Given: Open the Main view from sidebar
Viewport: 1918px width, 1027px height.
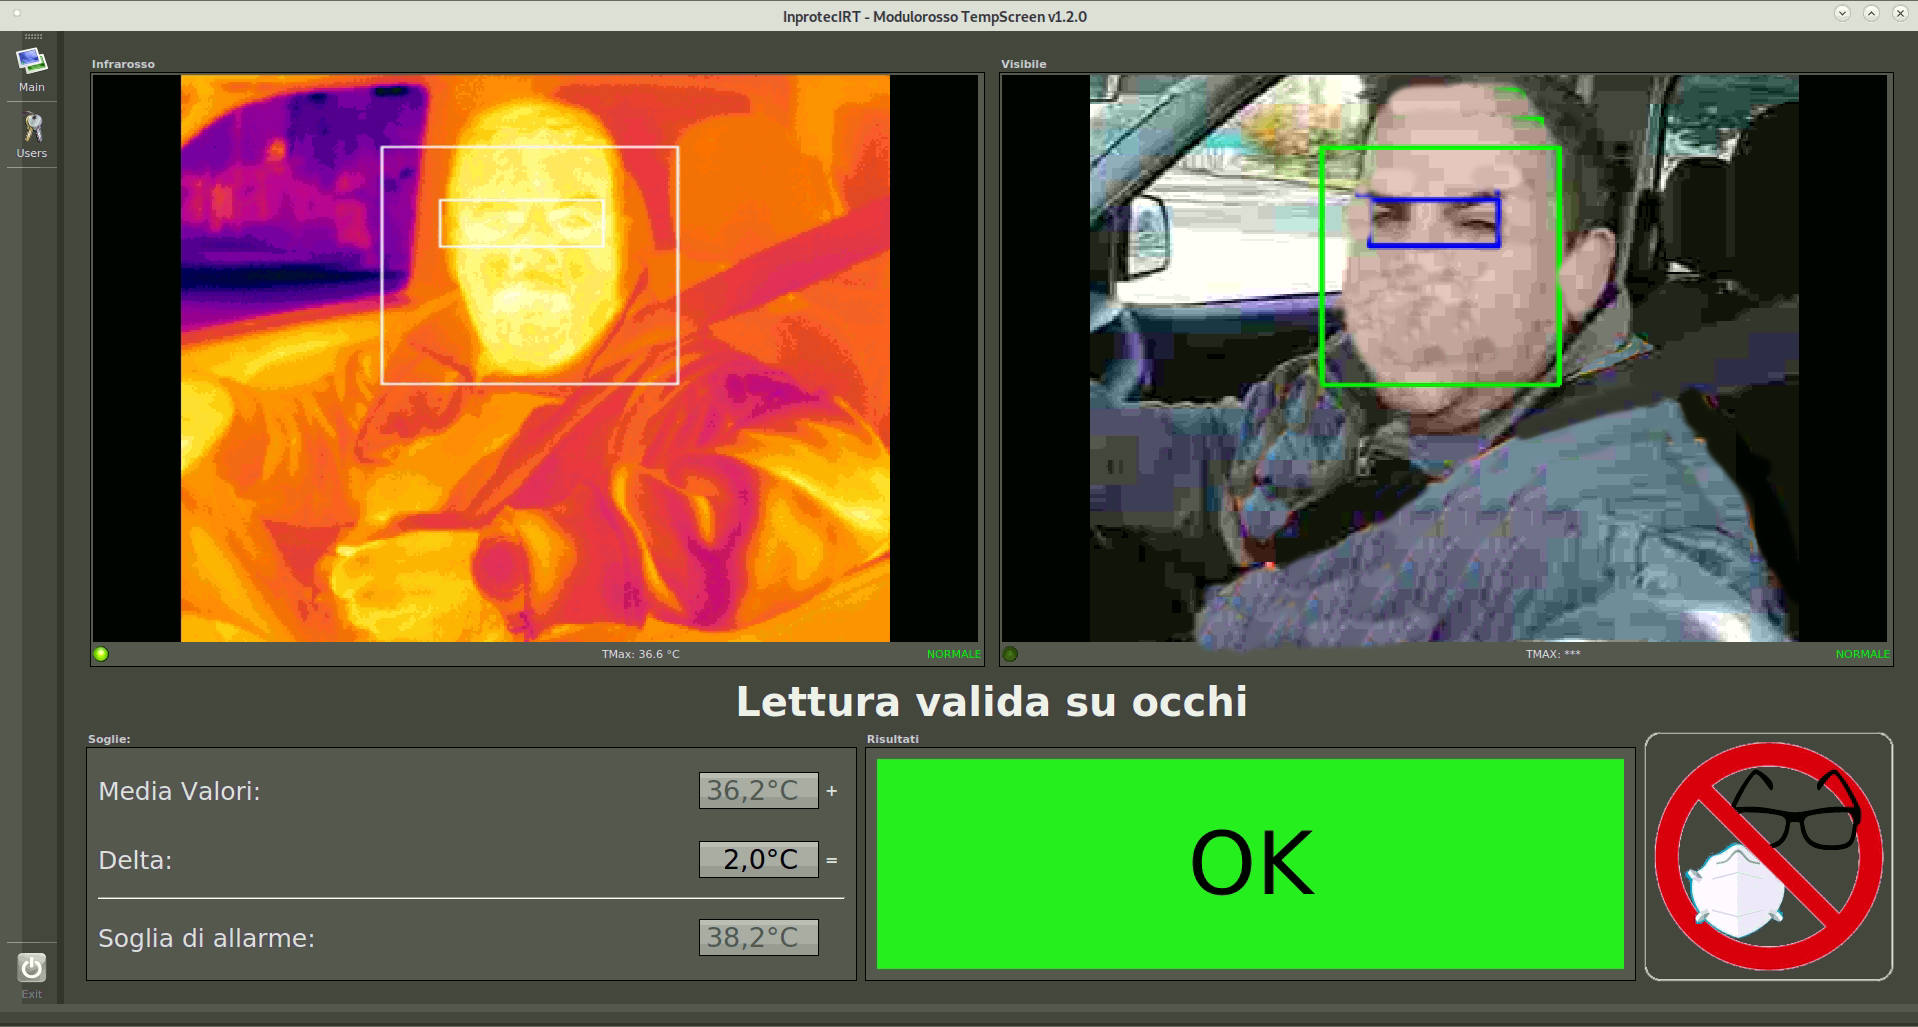Looking at the screenshot, I should pos(31,68).
